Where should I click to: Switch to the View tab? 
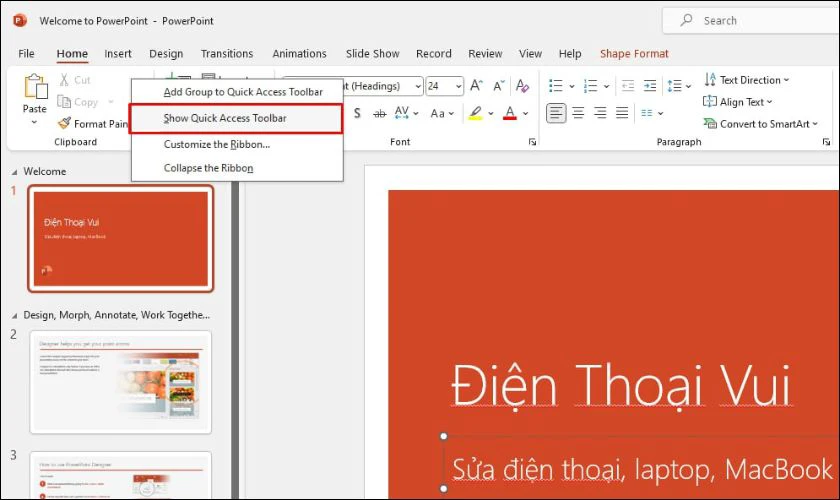click(530, 54)
